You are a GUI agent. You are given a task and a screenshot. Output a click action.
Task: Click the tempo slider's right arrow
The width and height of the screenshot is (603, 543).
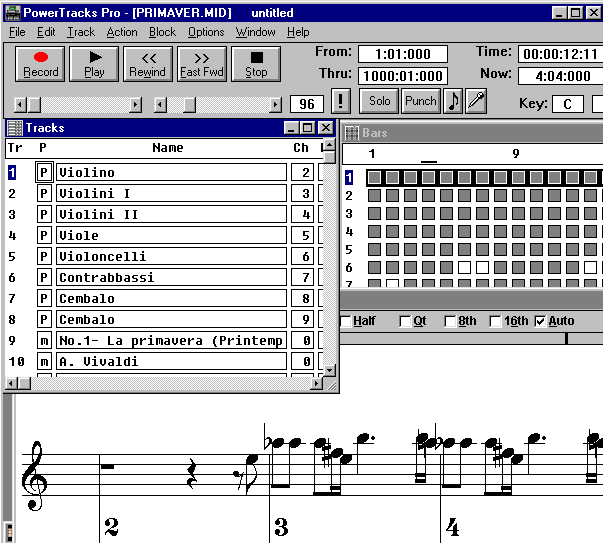pyautogui.click(x=275, y=105)
